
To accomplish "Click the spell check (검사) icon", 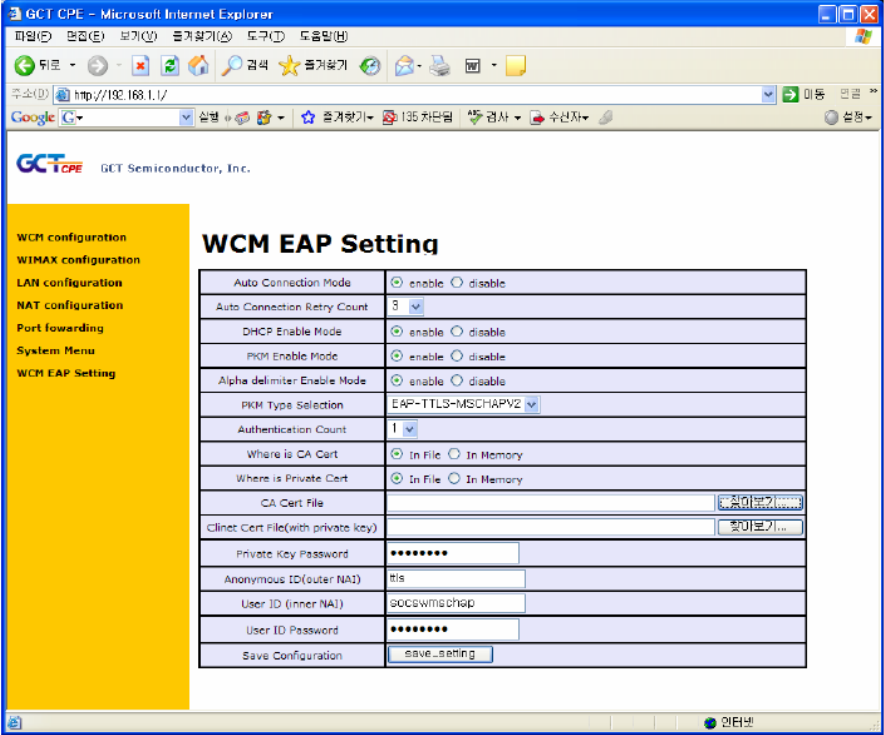I will [x=475, y=117].
